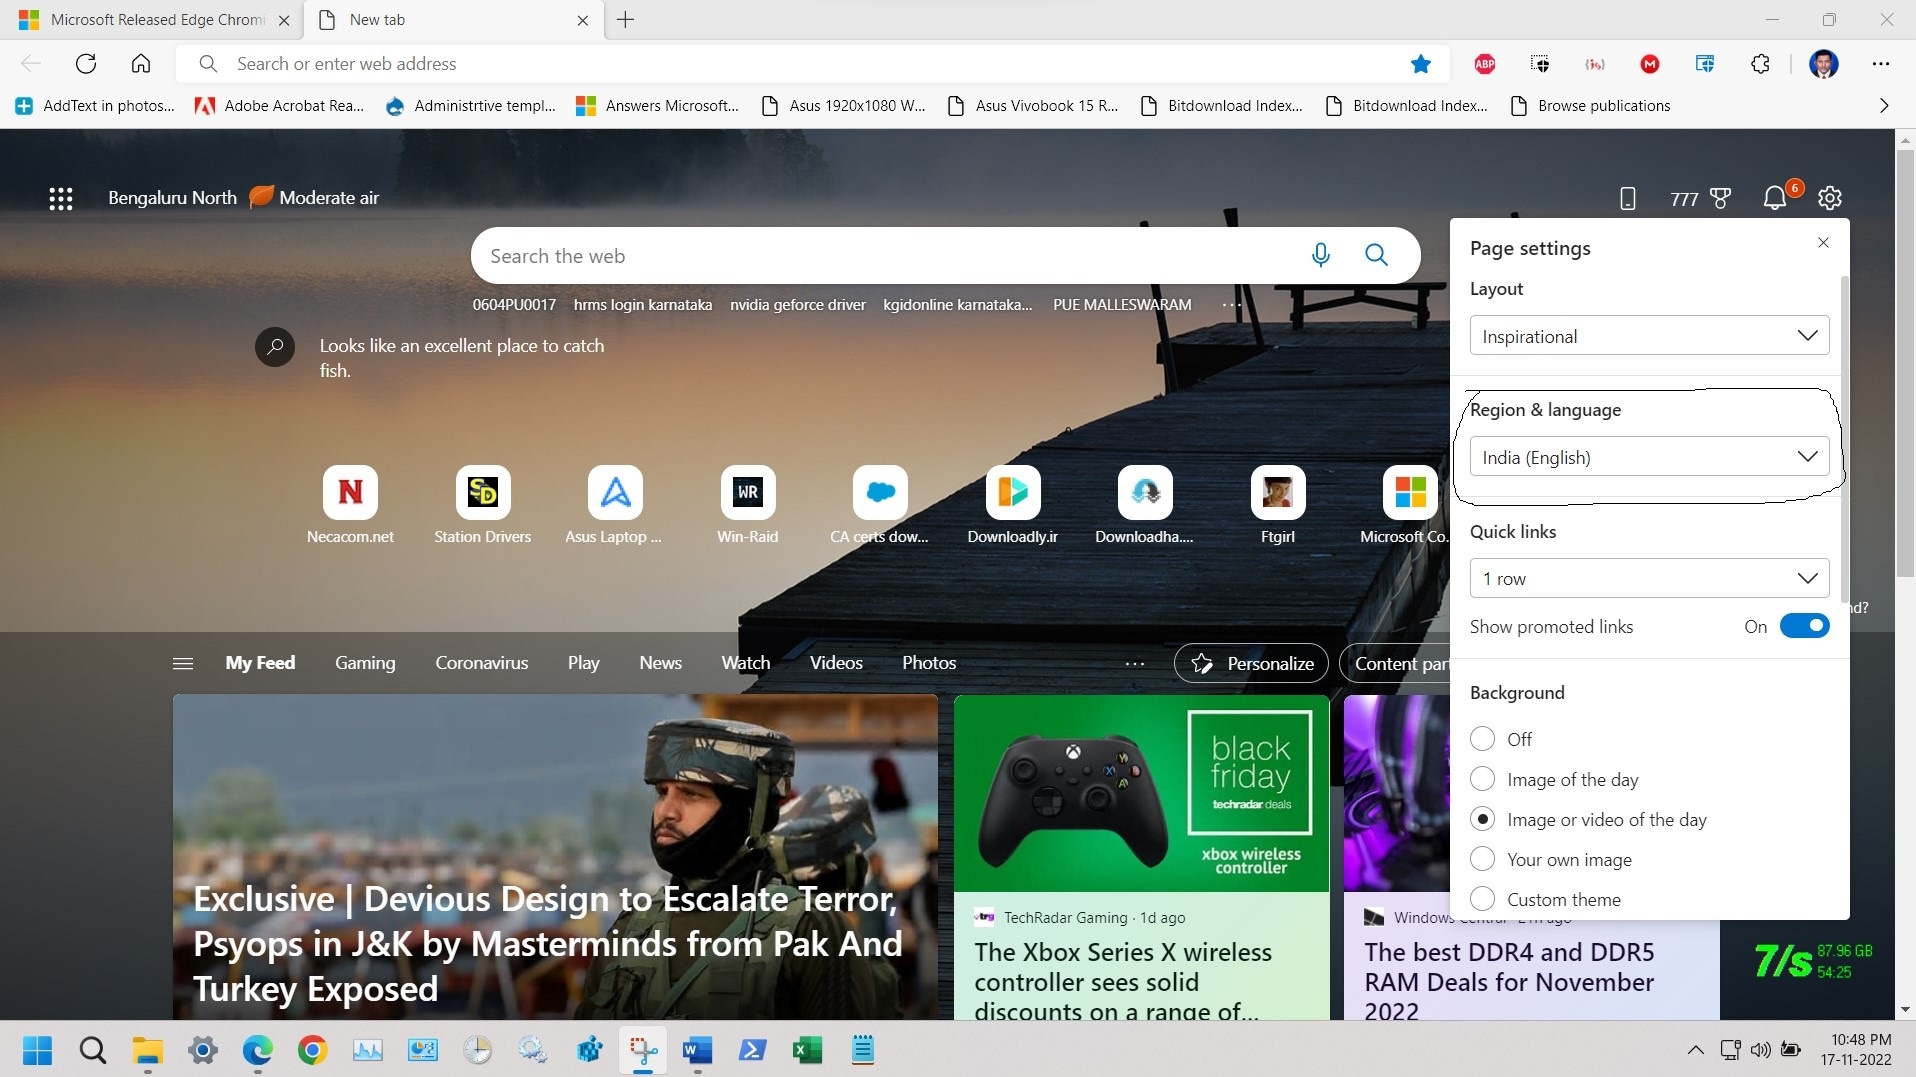Click the browser refresh button
Viewport: 1916px width, 1077px height.
coord(86,64)
